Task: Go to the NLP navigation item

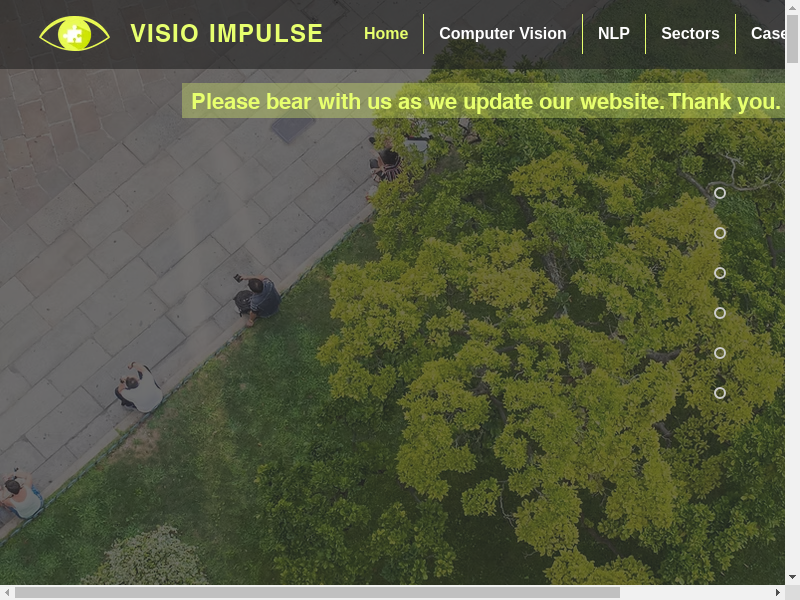Action: (613, 34)
